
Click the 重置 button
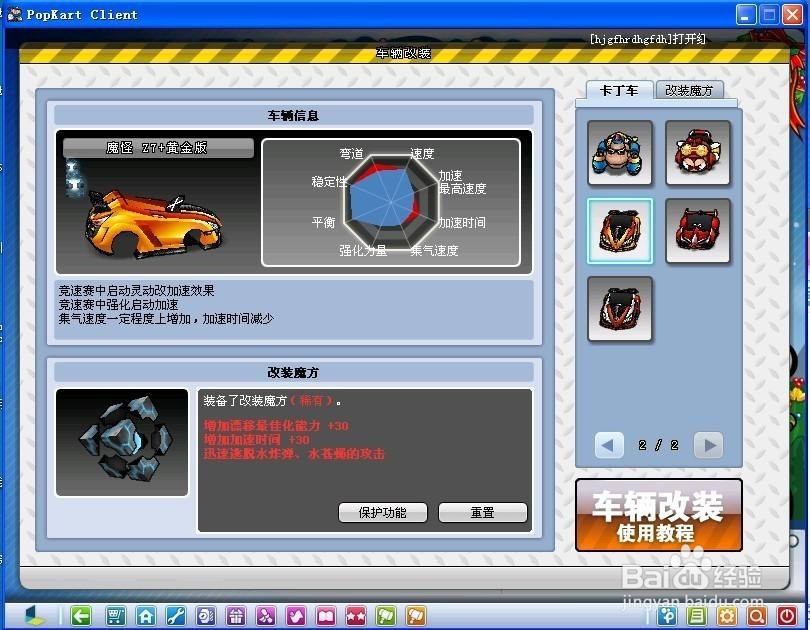[482, 513]
